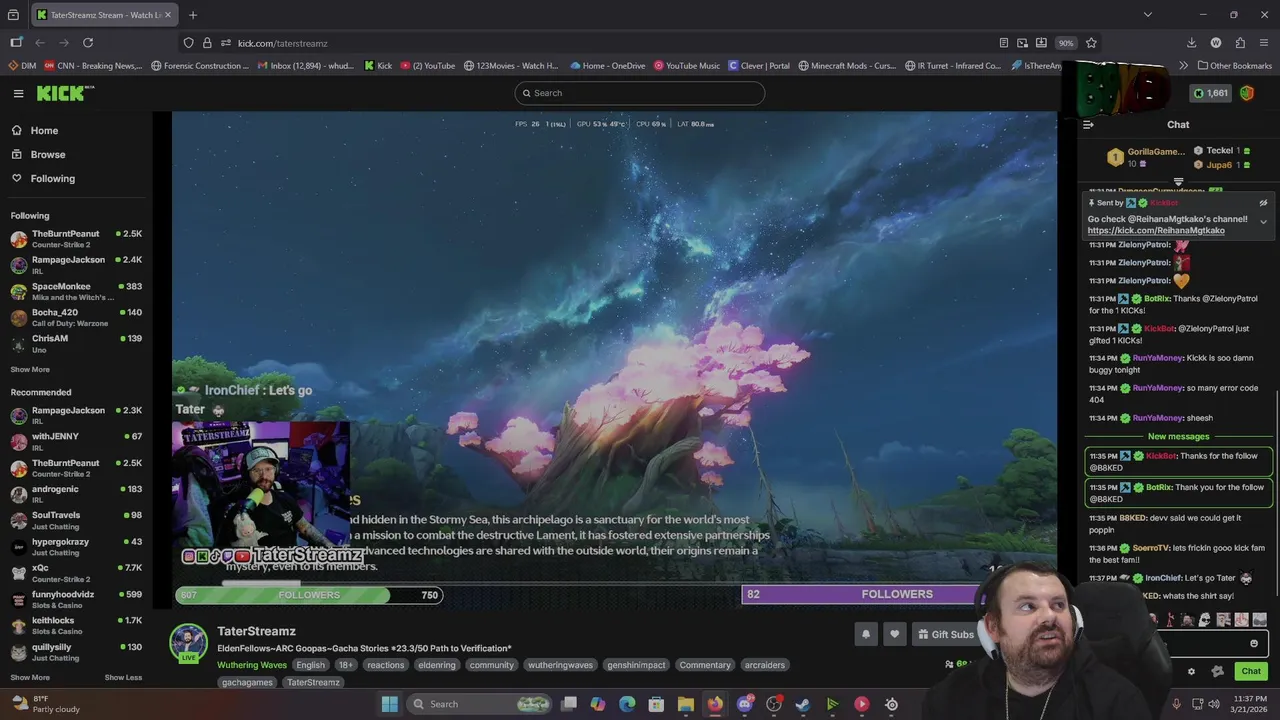Viewport: 1280px width, 720px height.
Task: Click the taskbar clock showing 11:37 PM
Action: 1250,704
